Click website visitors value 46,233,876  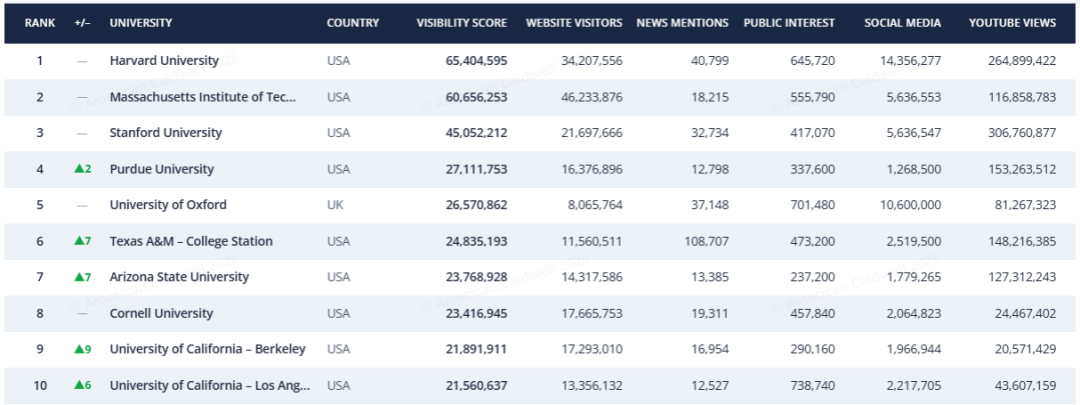click(x=592, y=97)
